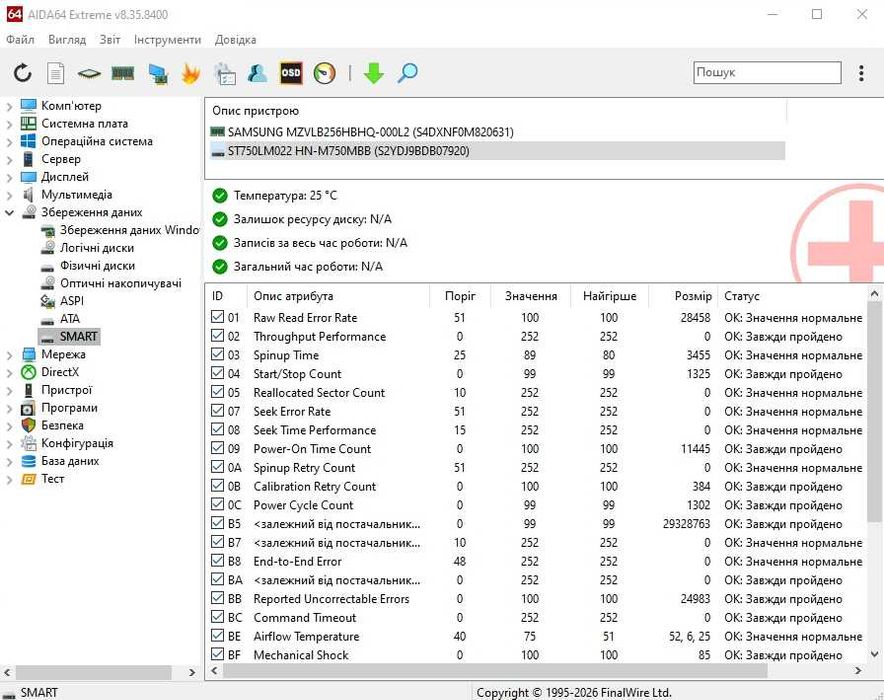Image resolution: width=884 pixels, height=700 pixels.
Task: Toggle the Spinup Time attribute checkbox
Action: coord(218,355)
